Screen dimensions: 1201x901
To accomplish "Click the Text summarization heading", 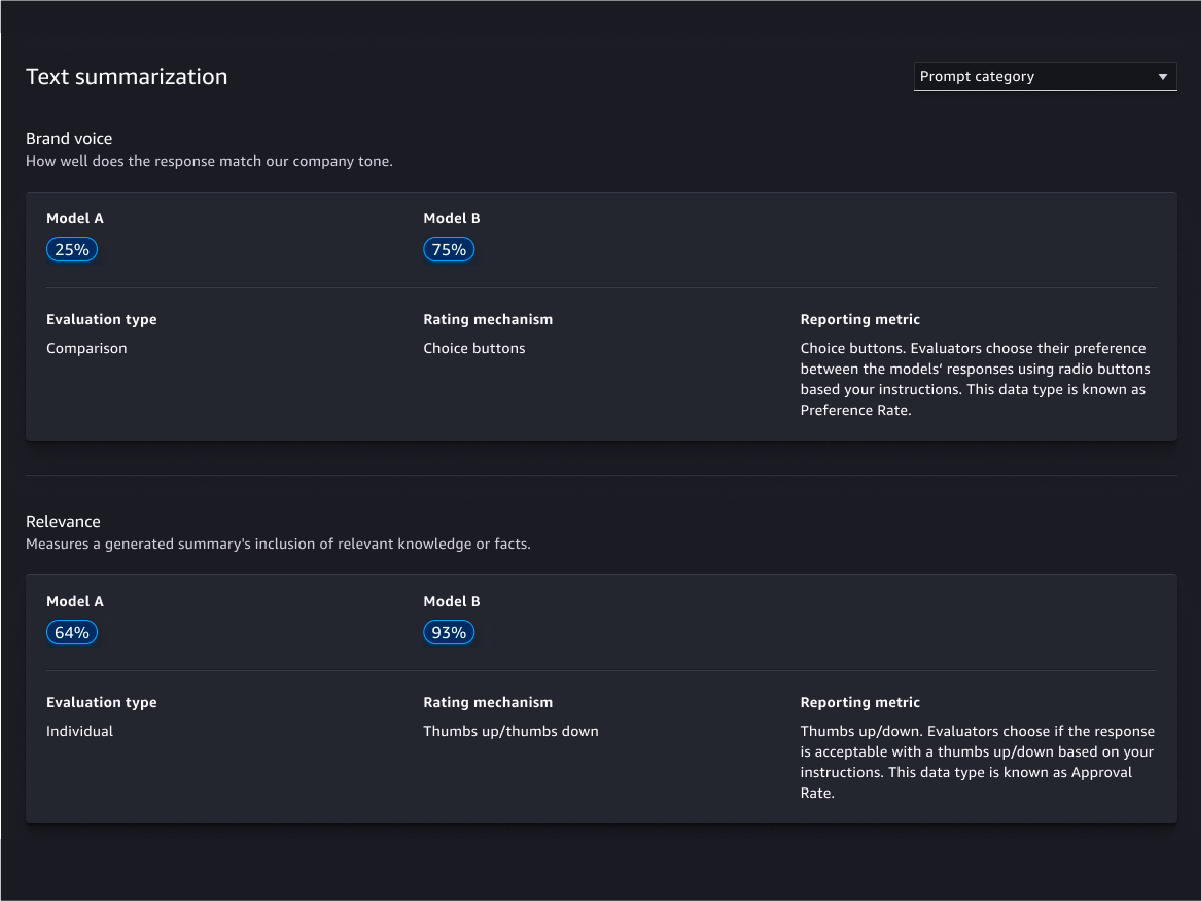I will click(126, 77).
